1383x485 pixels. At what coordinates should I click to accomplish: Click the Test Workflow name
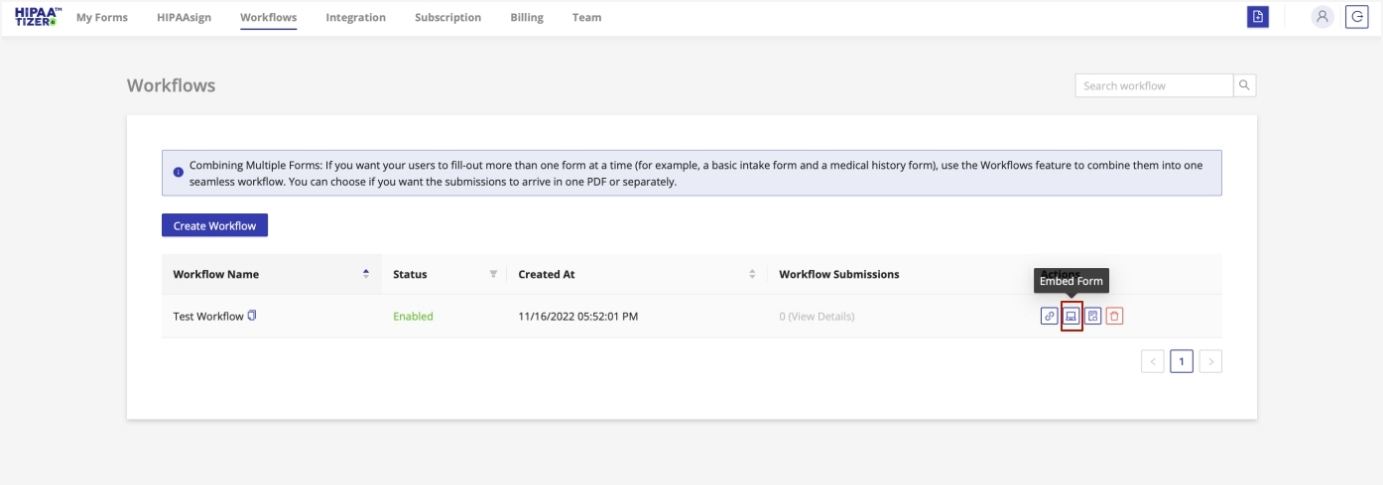(x=208, y=316)
